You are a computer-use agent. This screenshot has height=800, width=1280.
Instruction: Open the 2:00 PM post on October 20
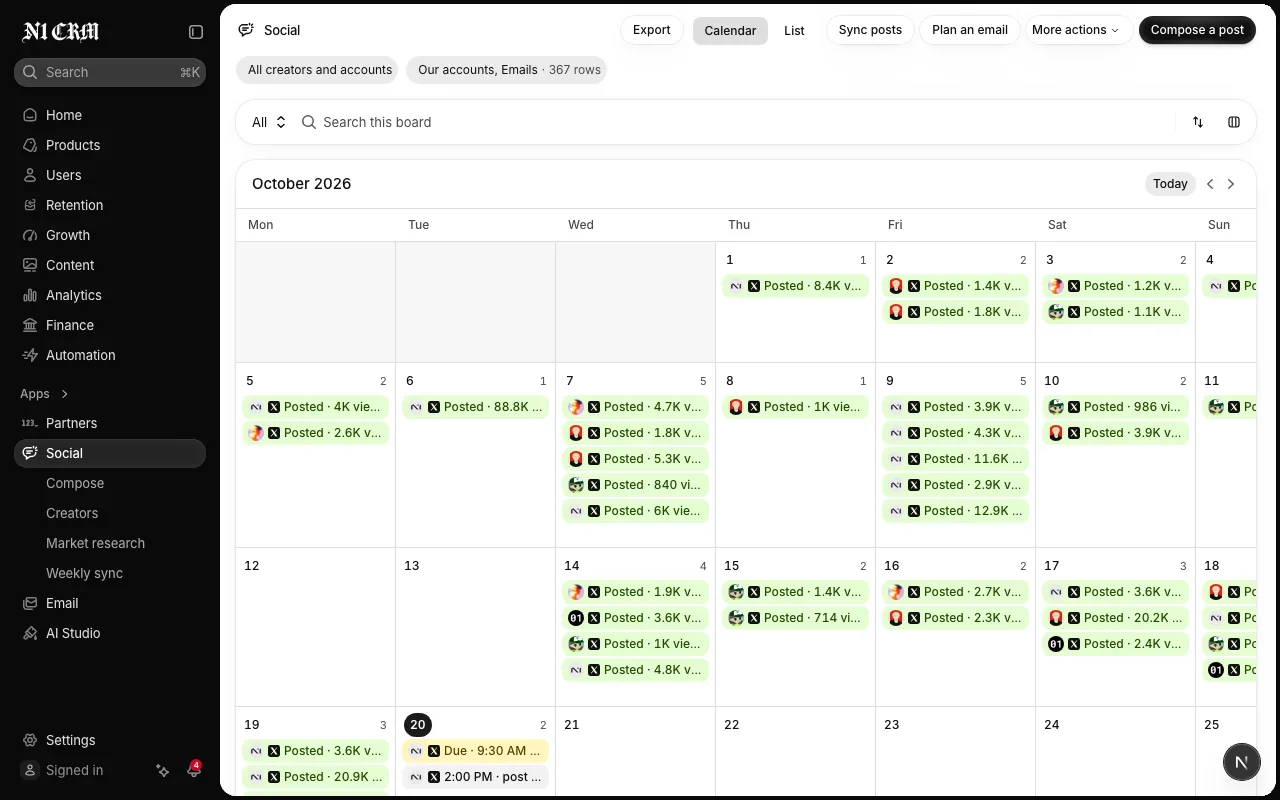click(475, 777)
